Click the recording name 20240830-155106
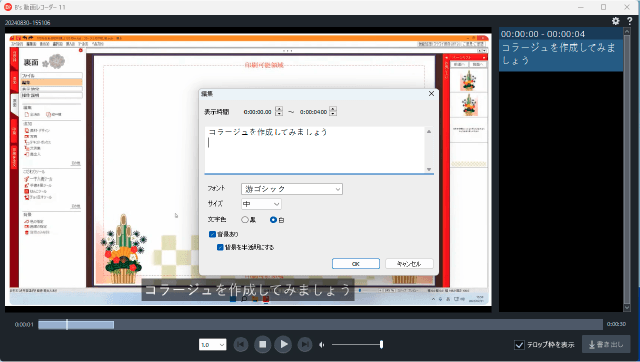Screen dimensions: 640x362 click(28, 22)
